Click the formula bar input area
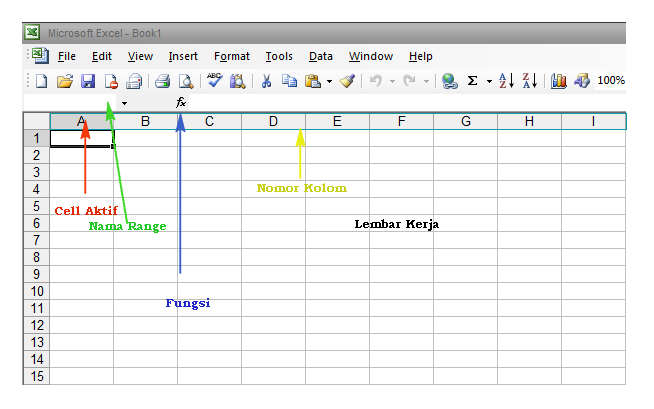 pyautogui.click(x=407, y=103)
